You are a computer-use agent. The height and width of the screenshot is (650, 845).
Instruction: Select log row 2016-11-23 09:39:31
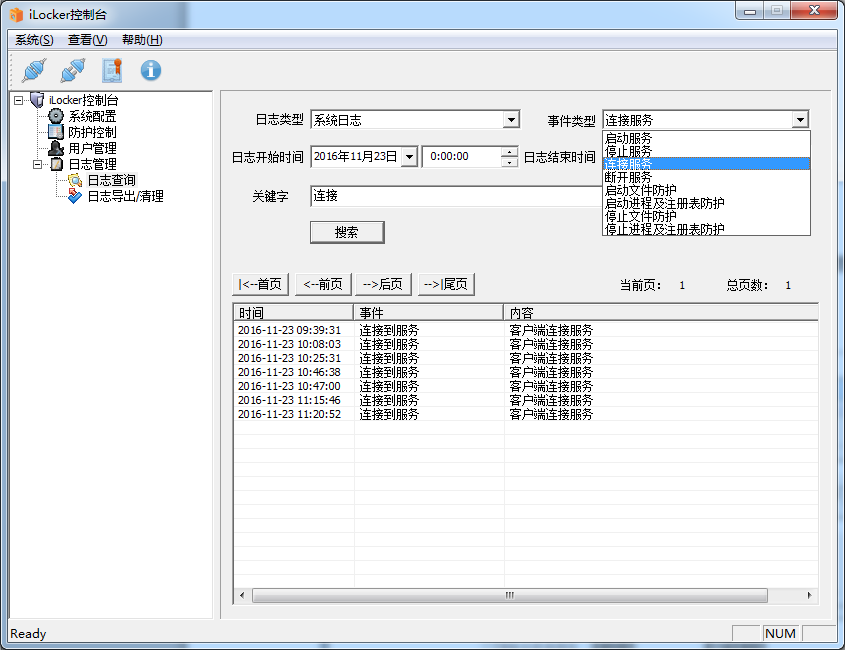click(x=526, y=330)
